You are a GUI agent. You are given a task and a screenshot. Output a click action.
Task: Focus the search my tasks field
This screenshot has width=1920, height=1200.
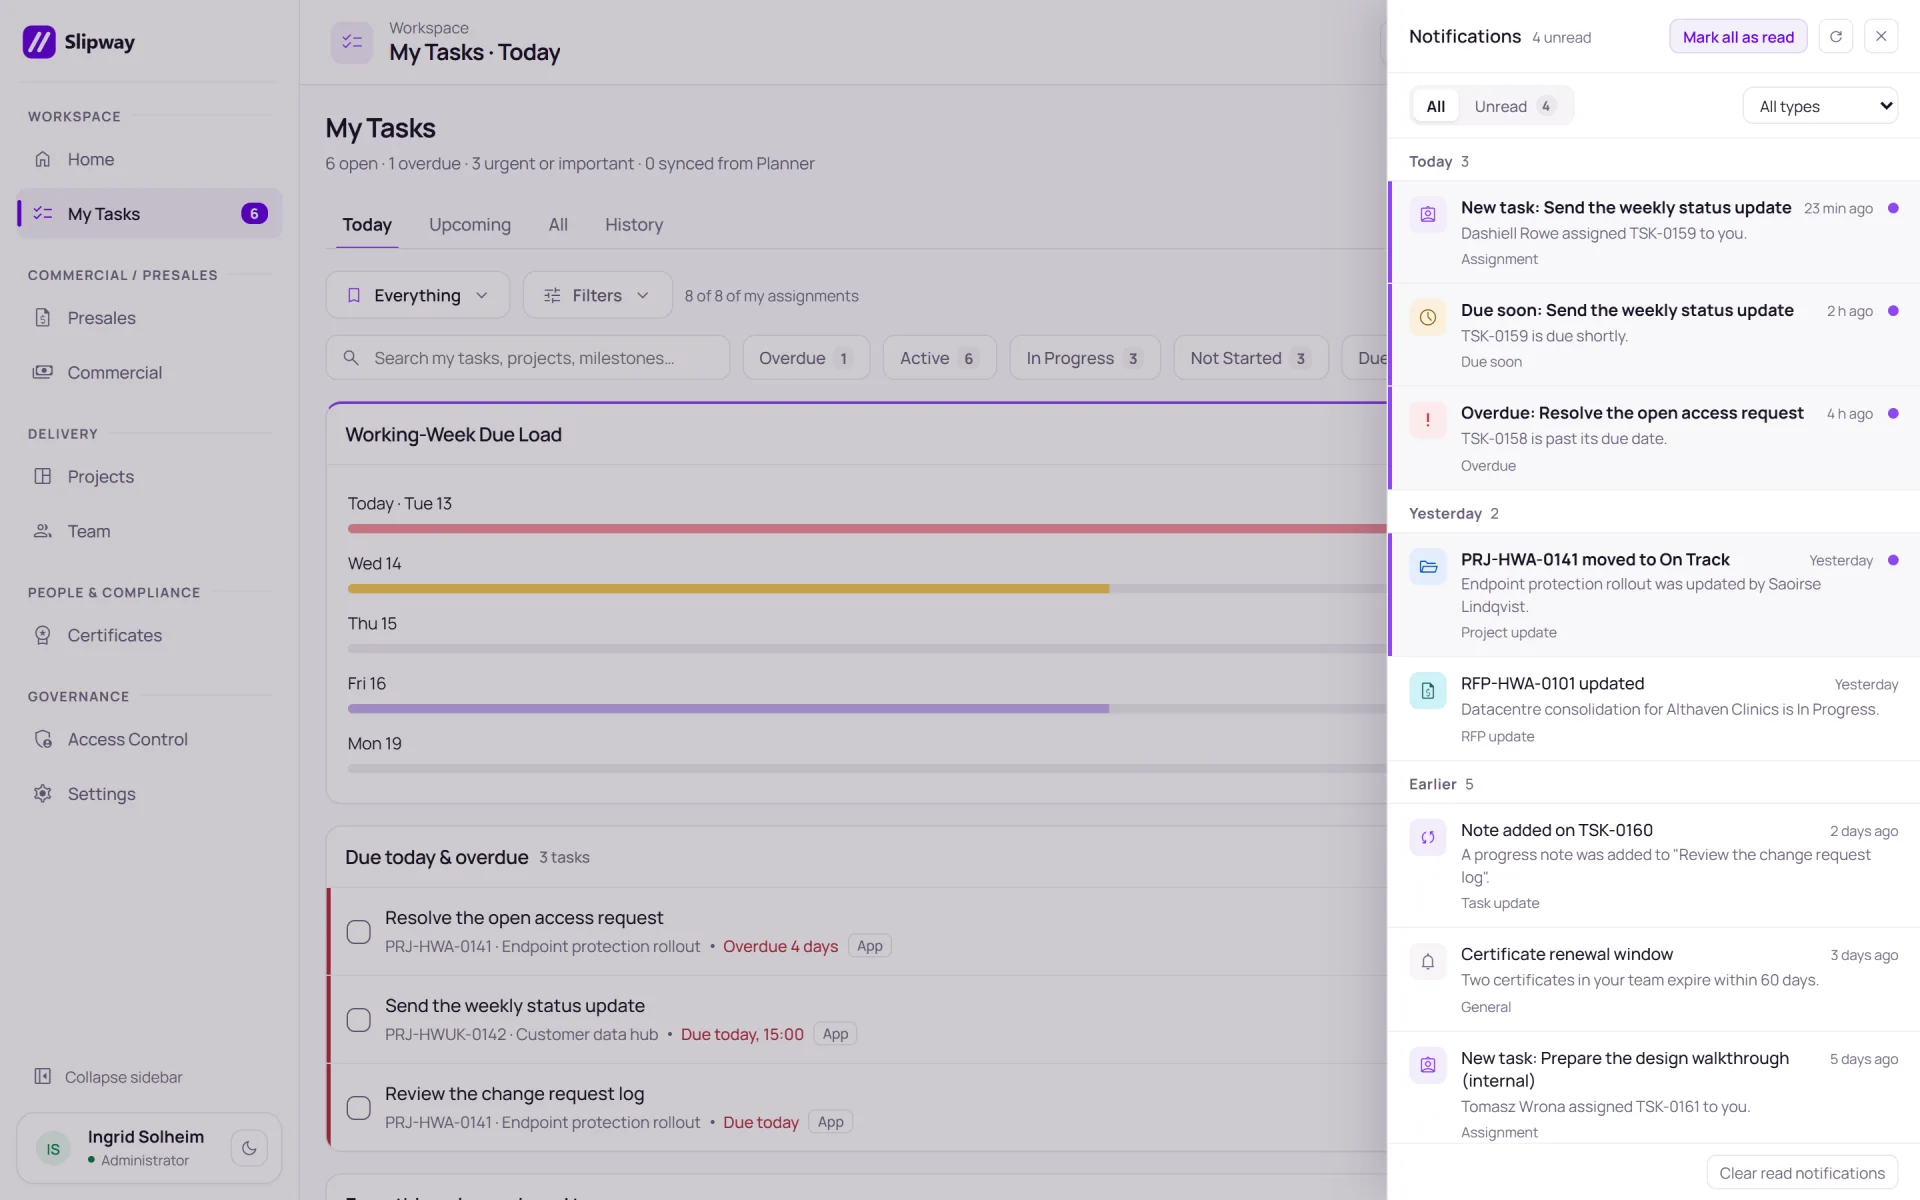pyautogui.click(x=528, y=358)
